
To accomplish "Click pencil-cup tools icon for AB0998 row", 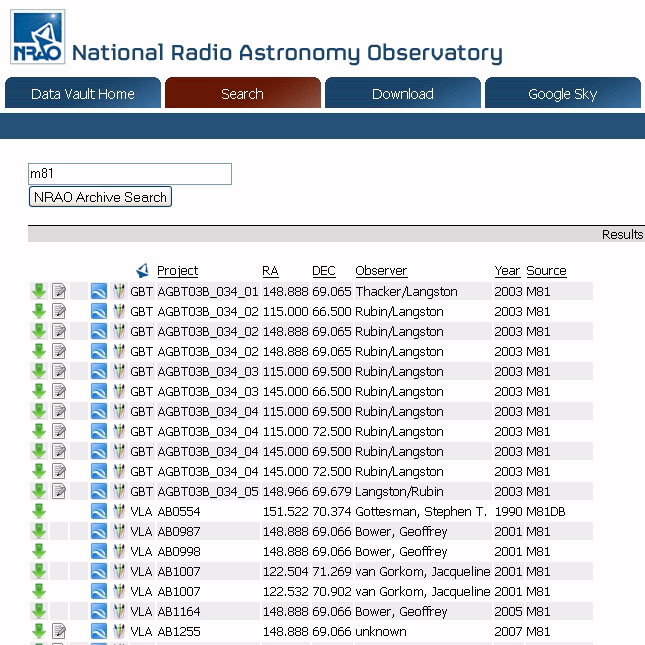I will pyautogui.click(x=119, y=551).
